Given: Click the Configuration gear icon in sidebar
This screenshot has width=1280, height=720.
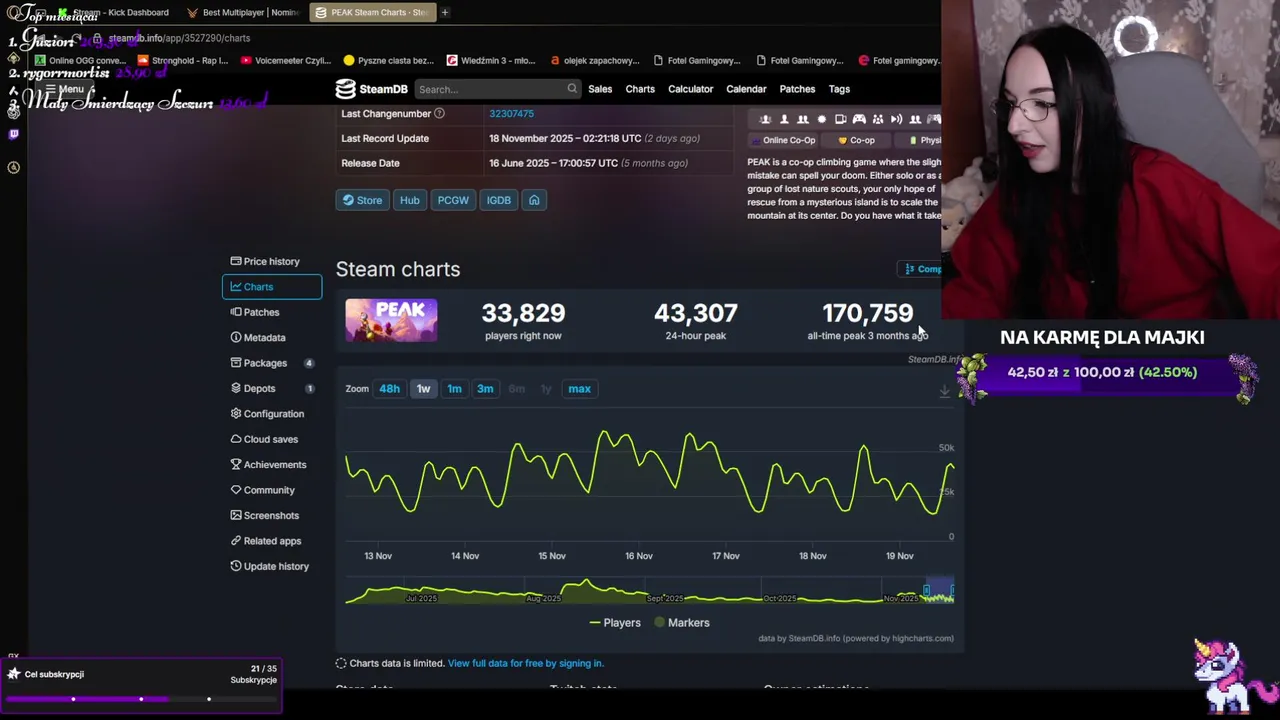Looking at the screenshot, I should click(236, 413).
